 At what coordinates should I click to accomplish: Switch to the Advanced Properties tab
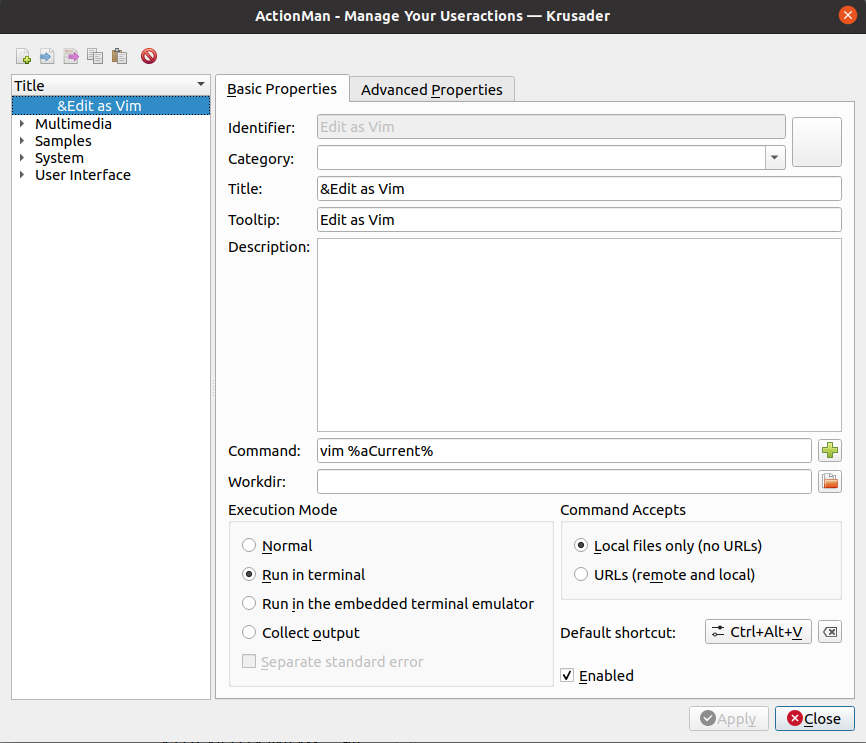[431, 90]
